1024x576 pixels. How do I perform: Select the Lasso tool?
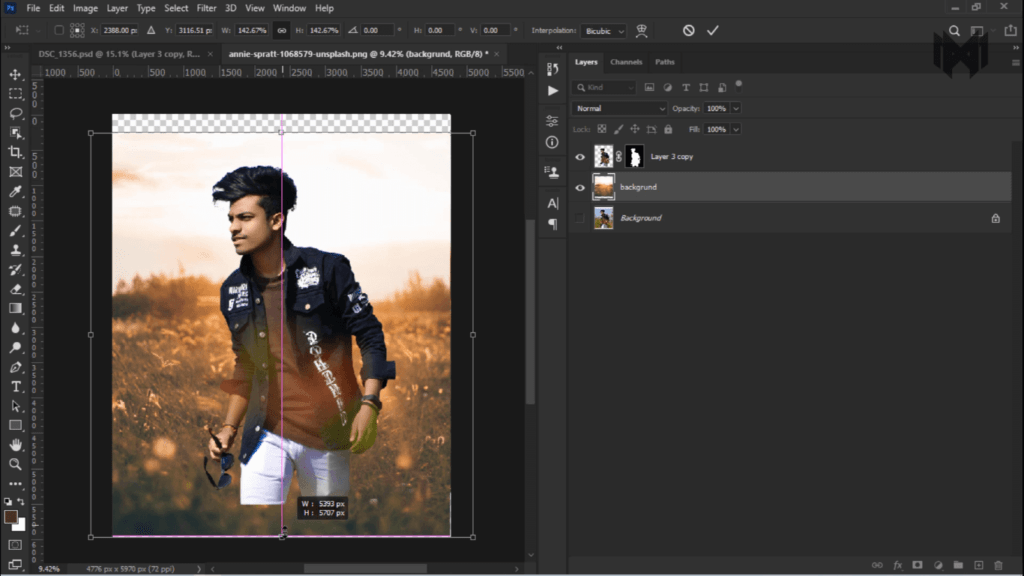[x=16, y=114]
